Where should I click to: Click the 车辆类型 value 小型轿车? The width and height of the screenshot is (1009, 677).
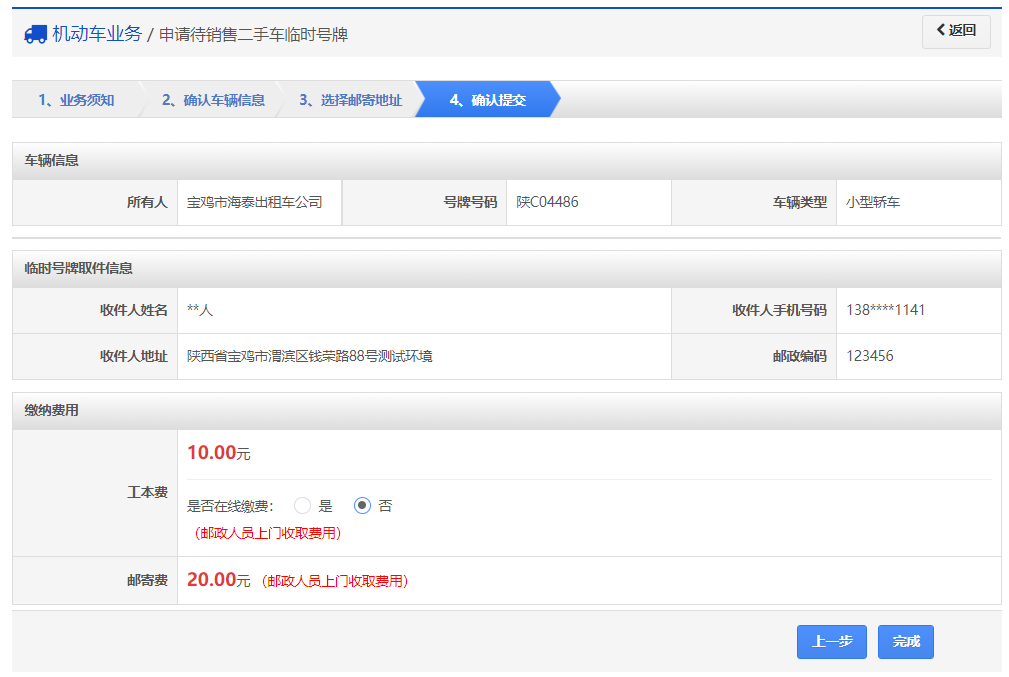pyautogui.click(x=873, y=201)
